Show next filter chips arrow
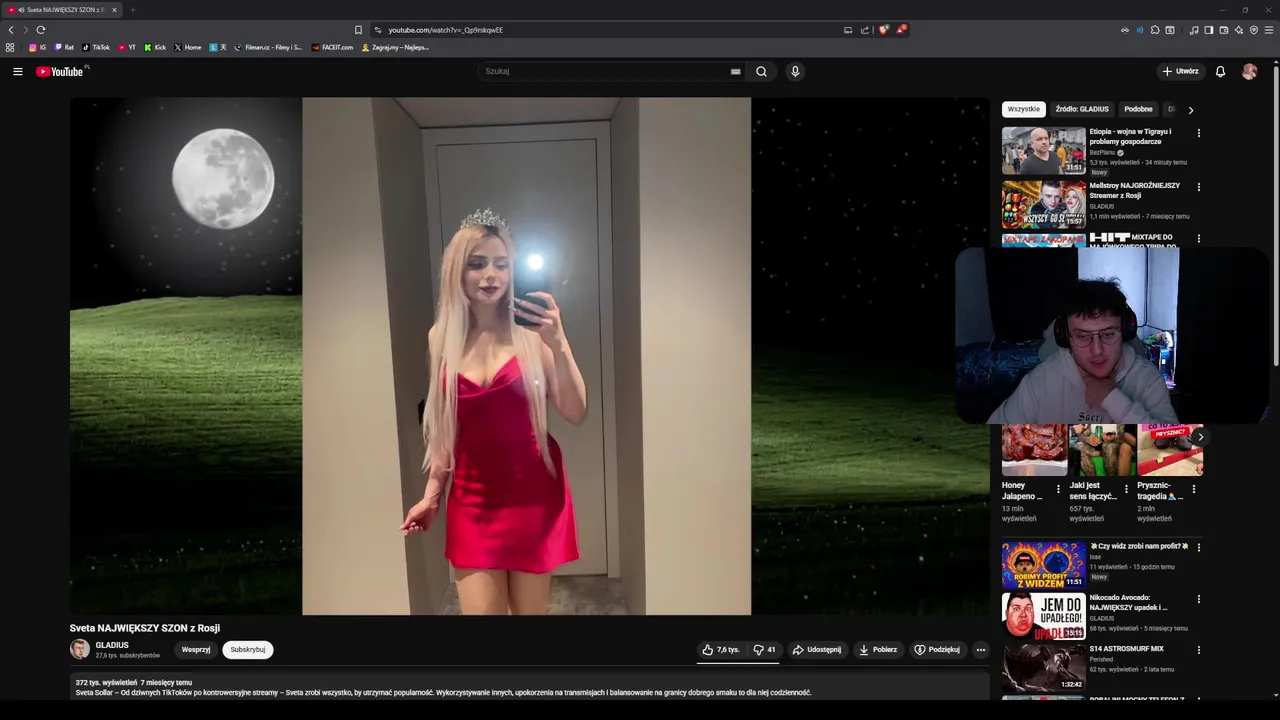This screenshot has height=720, width=1280. (x=1190, y=110)
